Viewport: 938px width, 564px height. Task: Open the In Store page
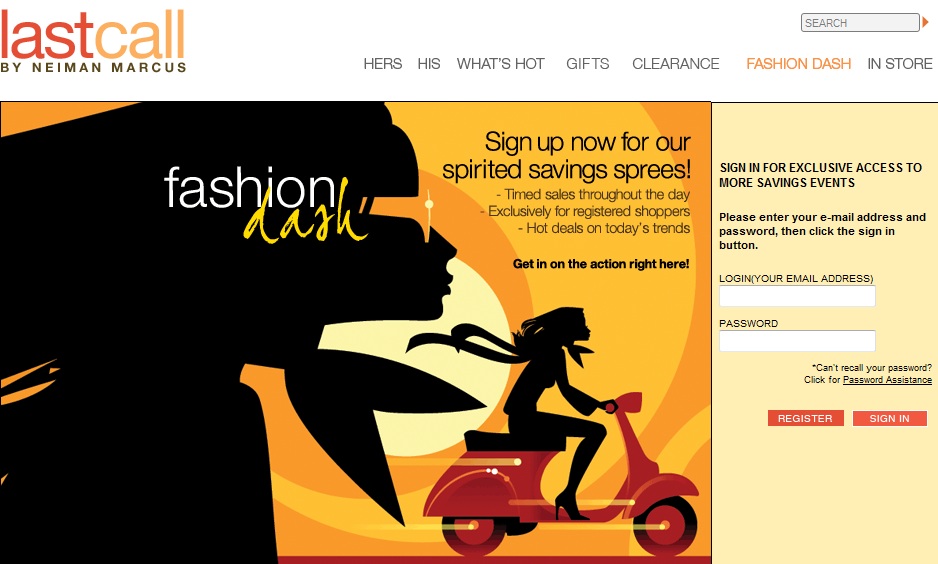pyautogui.click(x=900, y=63)
